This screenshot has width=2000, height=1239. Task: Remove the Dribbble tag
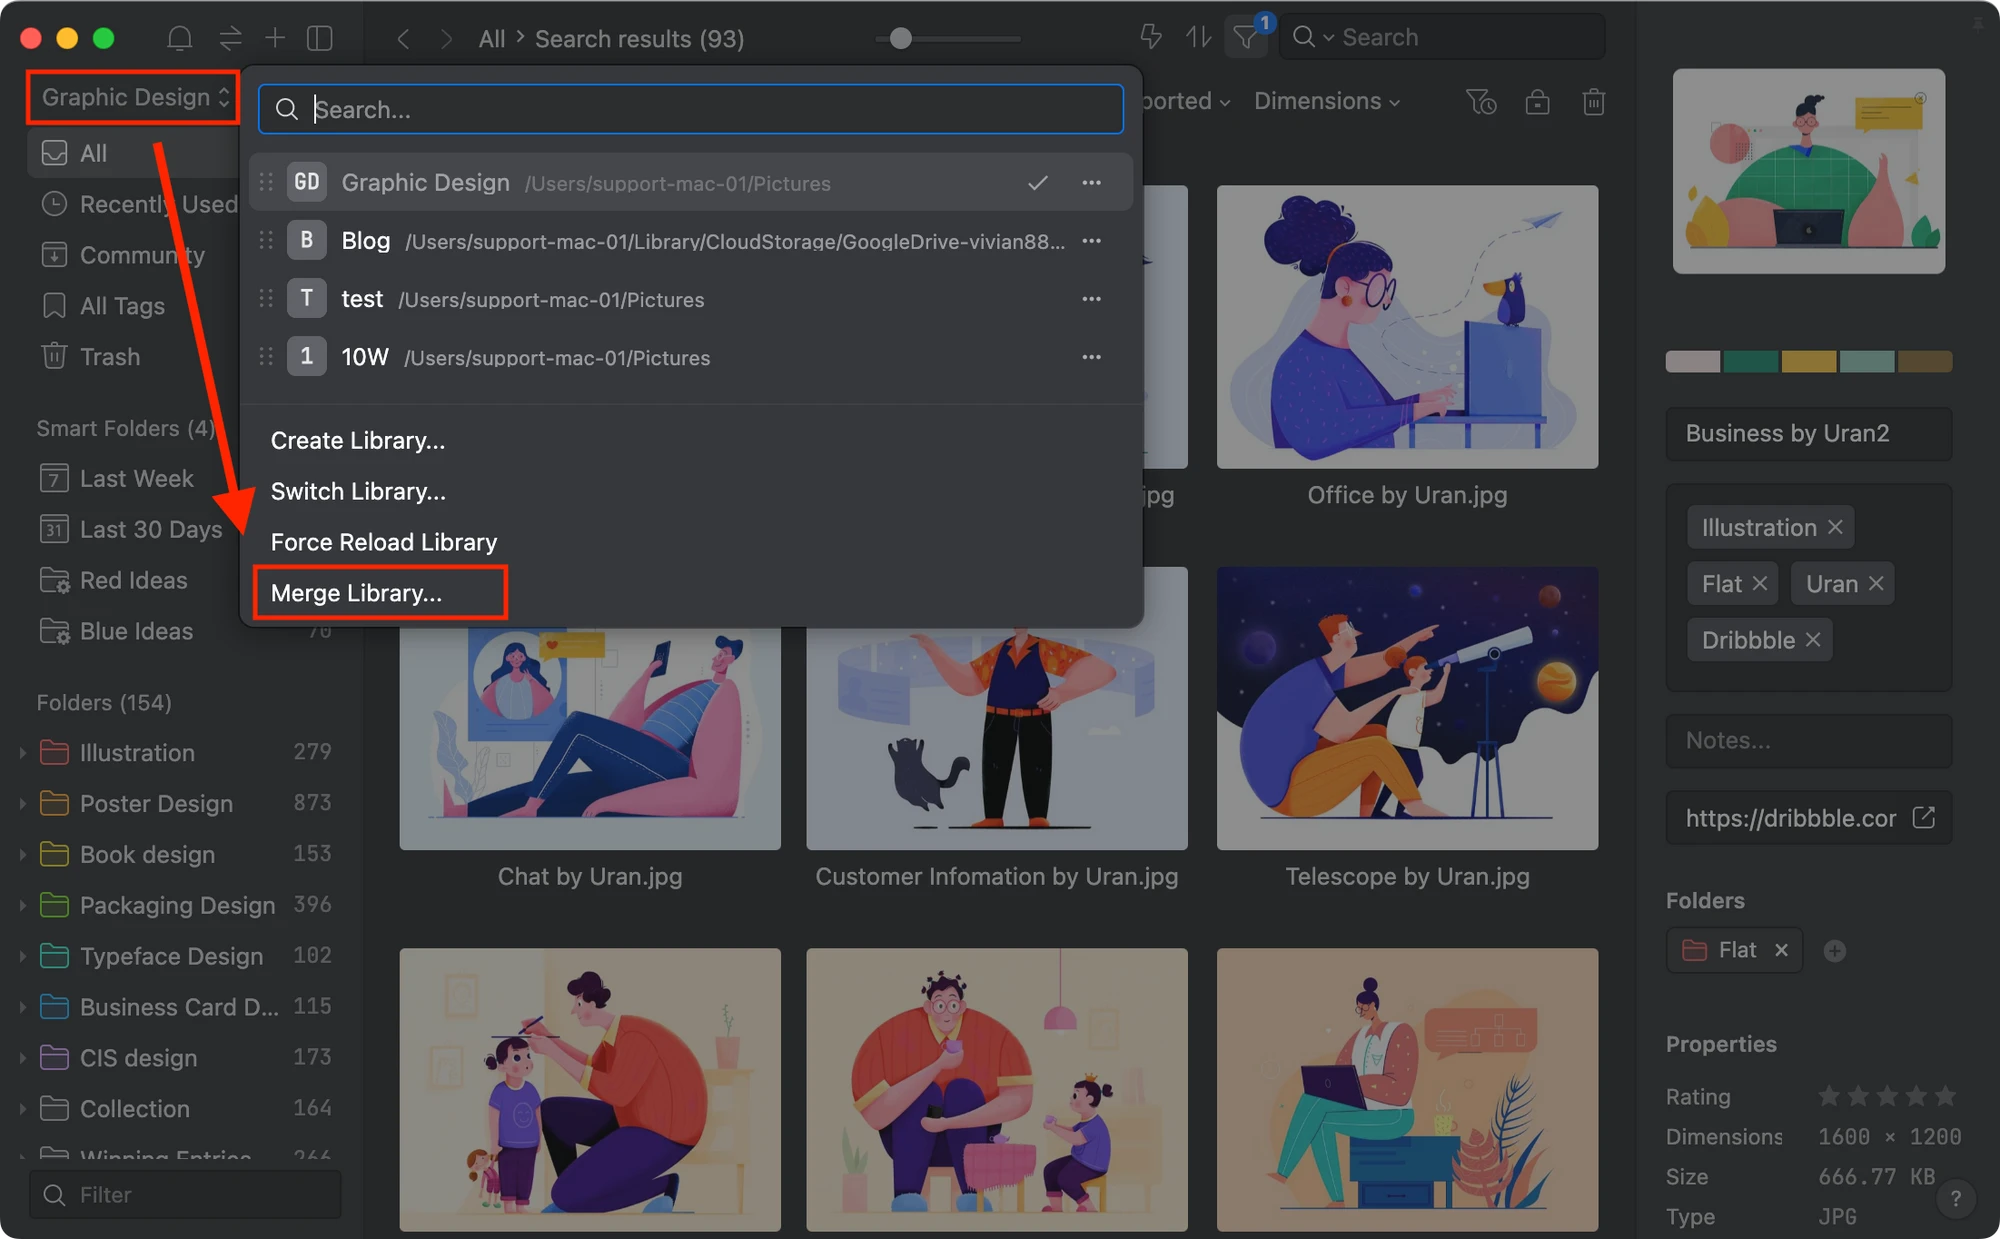coord(1813,640)
